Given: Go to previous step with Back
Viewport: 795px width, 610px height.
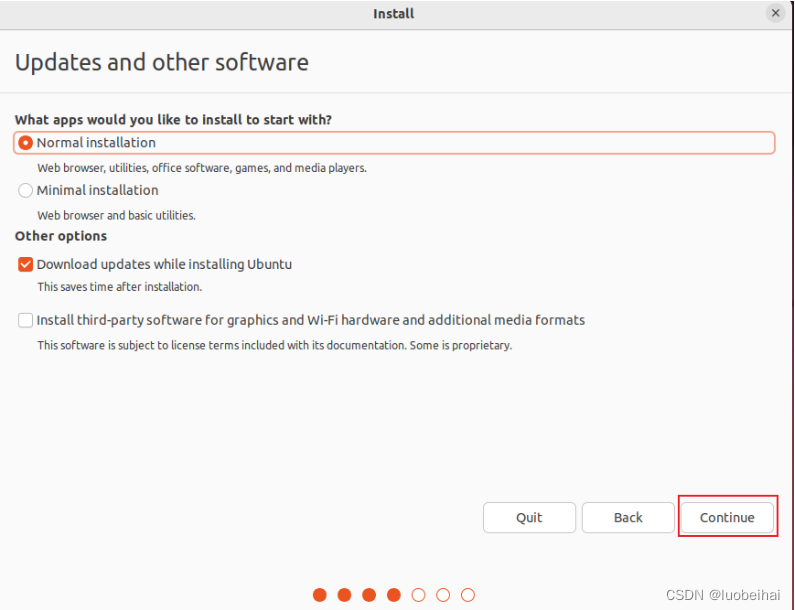Looking at the screenshot, I should 628,517.
